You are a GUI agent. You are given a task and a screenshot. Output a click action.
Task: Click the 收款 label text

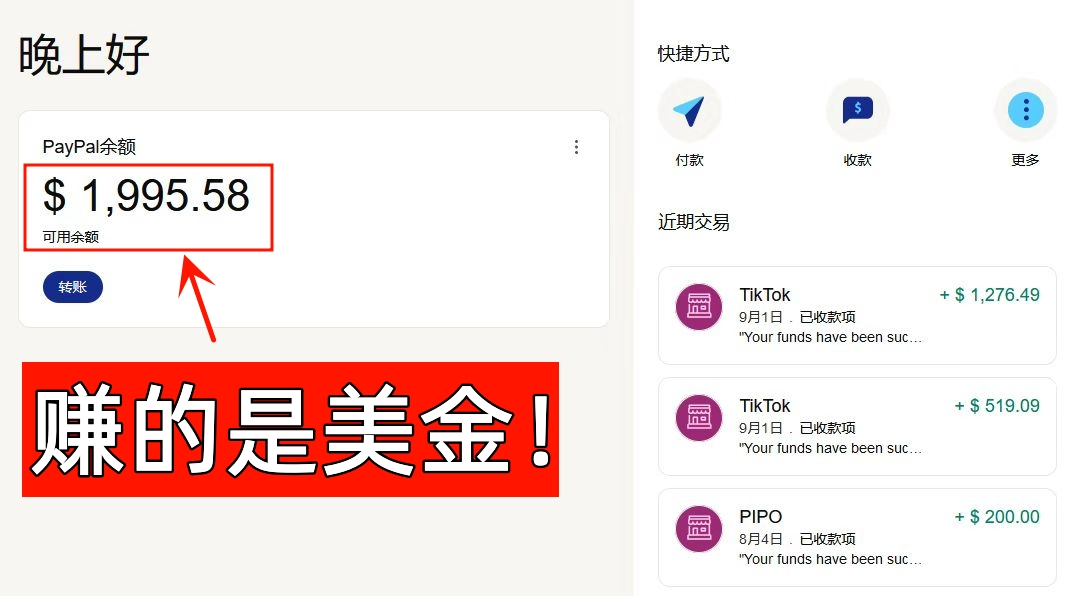pos(858,160)
